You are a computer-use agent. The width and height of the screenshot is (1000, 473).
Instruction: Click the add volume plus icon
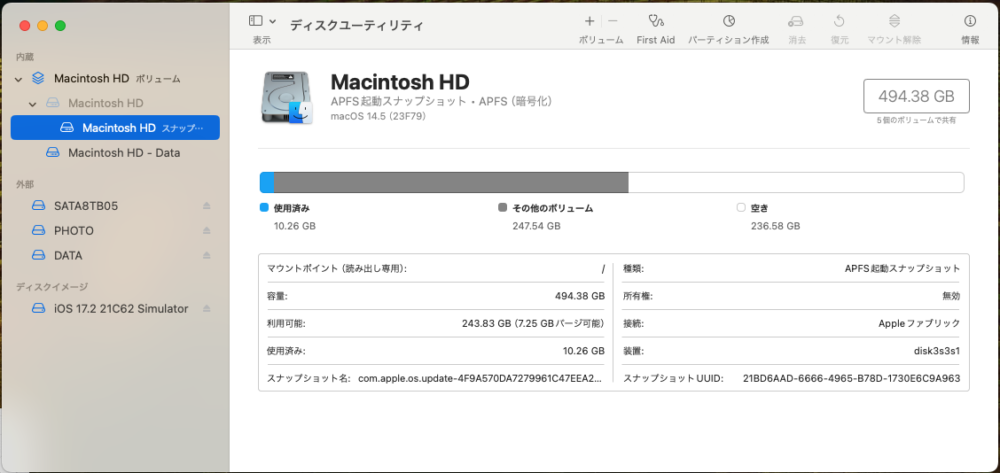pyautogui.click(x=589, y=21)
